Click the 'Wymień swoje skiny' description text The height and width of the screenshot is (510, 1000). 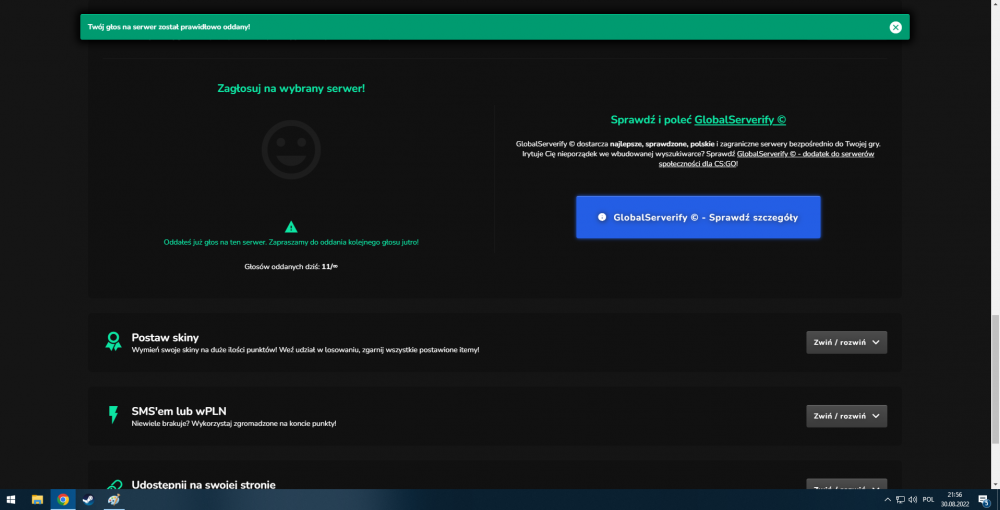tap(305, 350)
